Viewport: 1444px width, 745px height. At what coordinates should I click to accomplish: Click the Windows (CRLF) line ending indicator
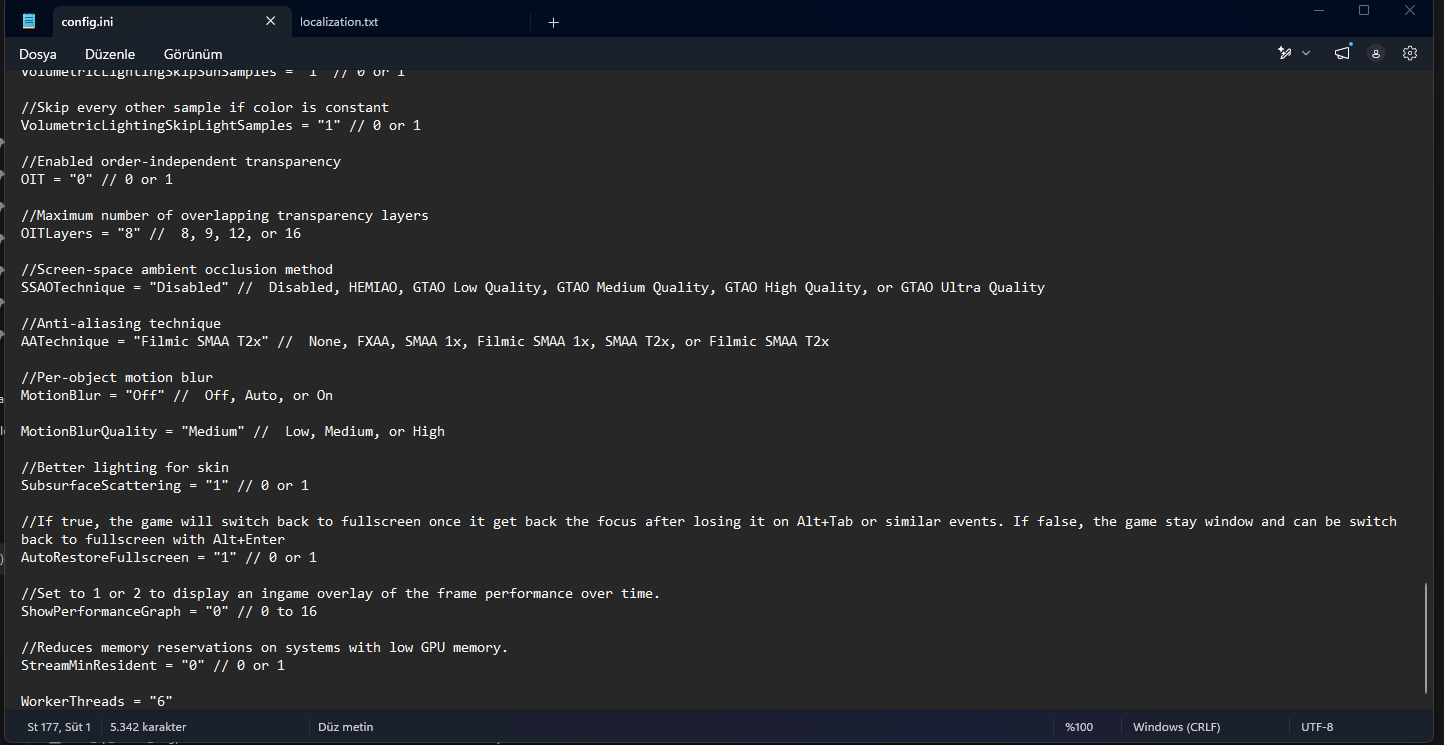pos(1176,727)
